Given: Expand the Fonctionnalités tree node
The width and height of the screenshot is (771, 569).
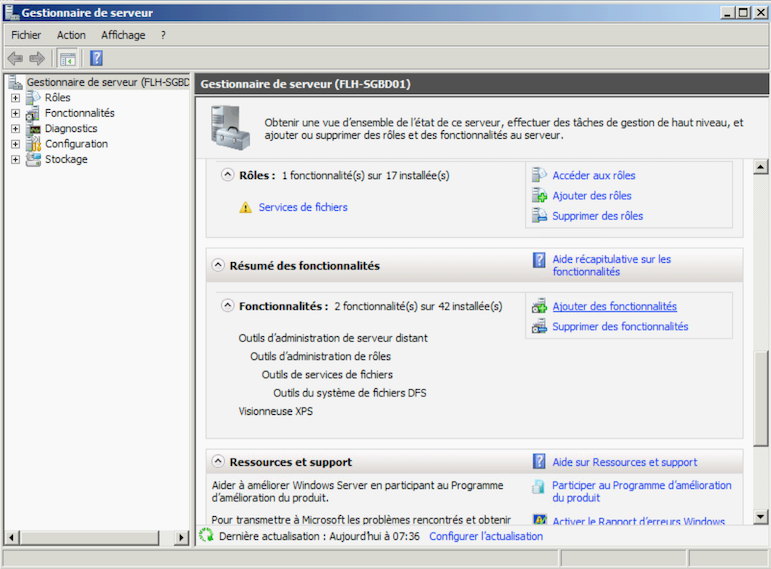Looking at the screenshot, I should pyautogui.click(x=15, y=114).
